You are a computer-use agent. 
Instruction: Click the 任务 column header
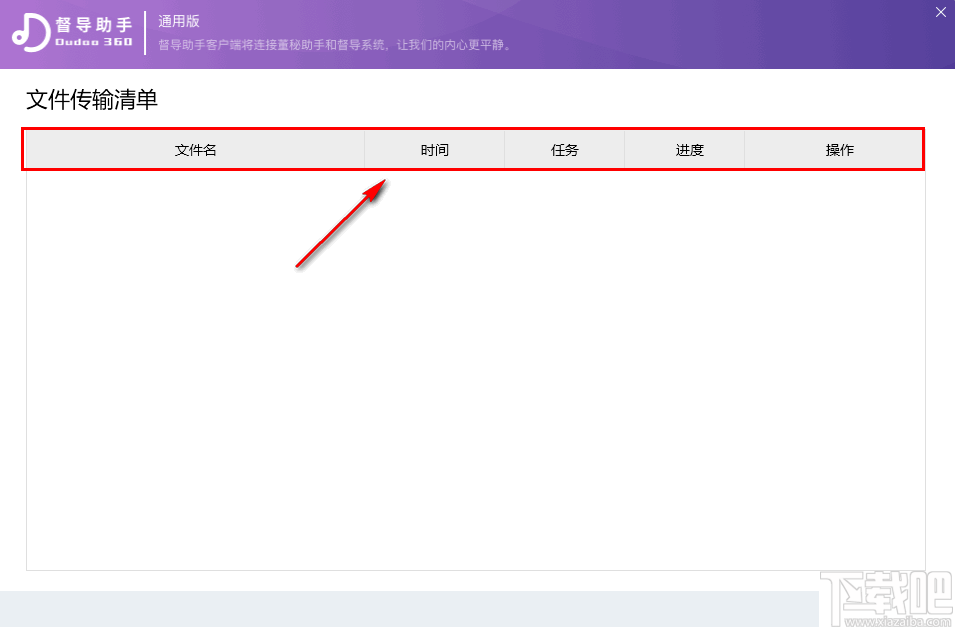click(x=564, y=149)
